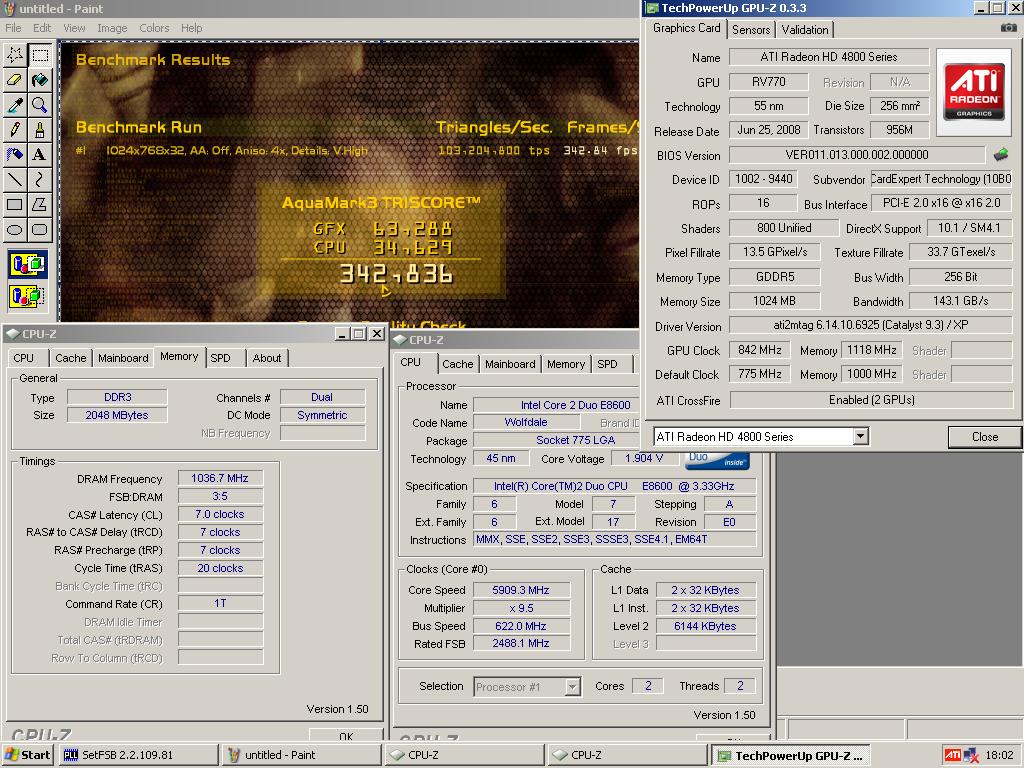Viewport: 1024px width, 768px height.
Task: Choose the Line tool in Paint
Action: tap(15, 179)
